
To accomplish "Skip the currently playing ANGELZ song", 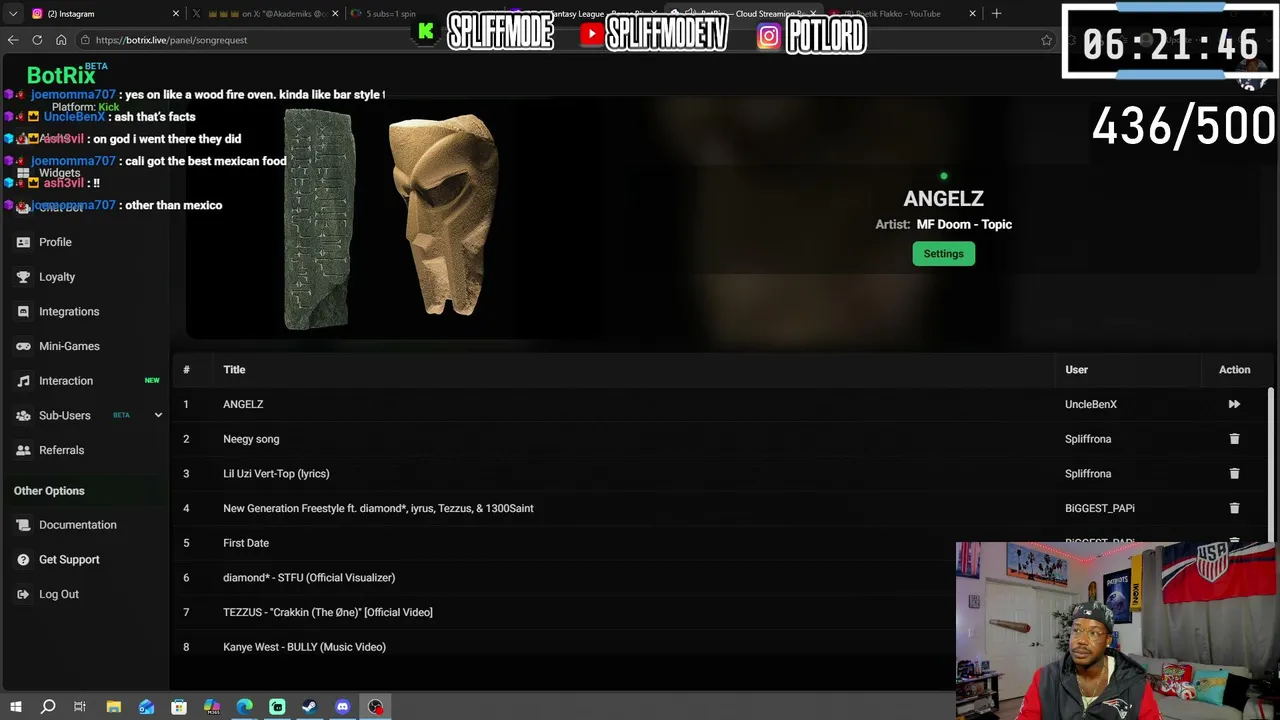I will (1234, 404).
